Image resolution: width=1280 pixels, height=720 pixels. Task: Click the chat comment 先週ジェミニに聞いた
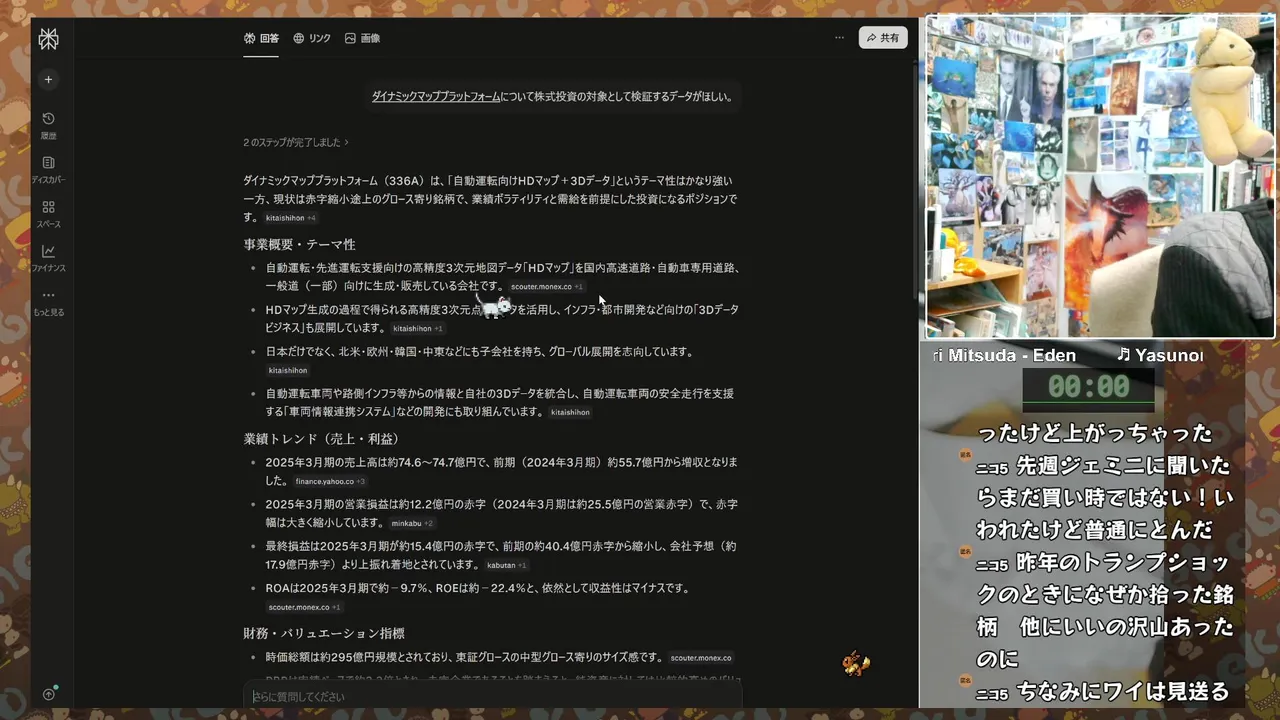point(1105,498)
